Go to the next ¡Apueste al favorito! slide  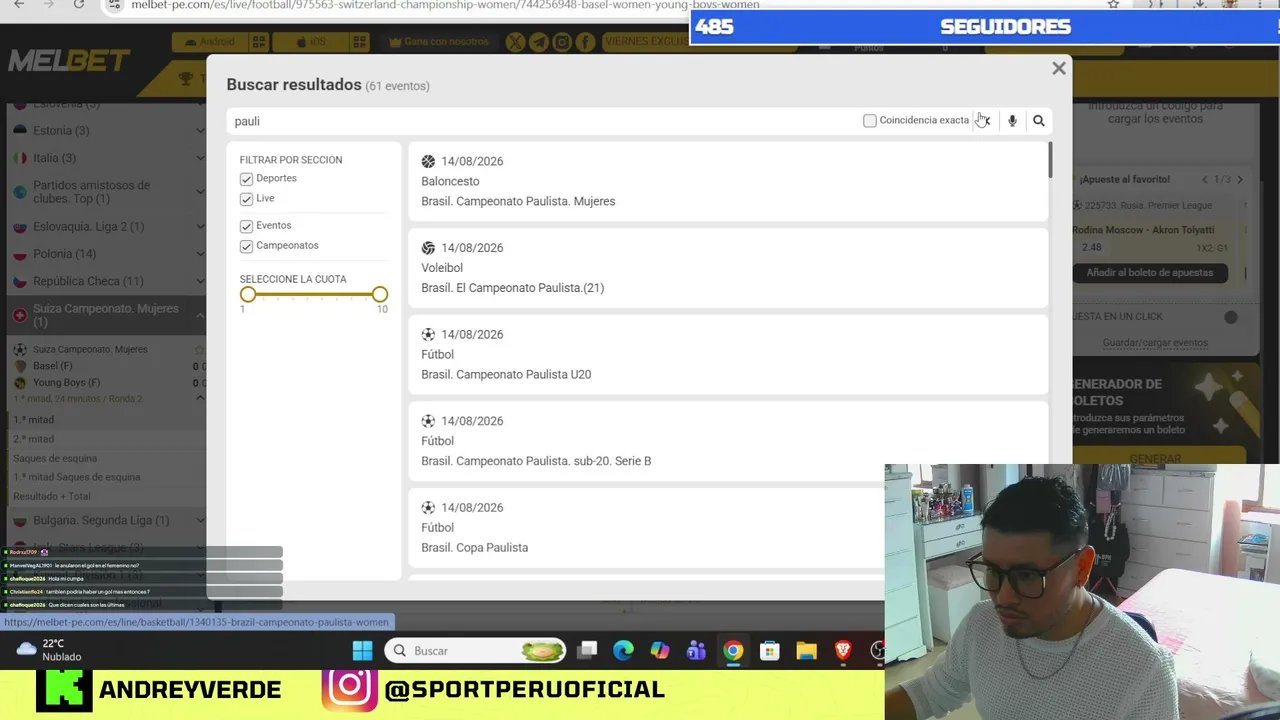click(x=1240, y=180)
